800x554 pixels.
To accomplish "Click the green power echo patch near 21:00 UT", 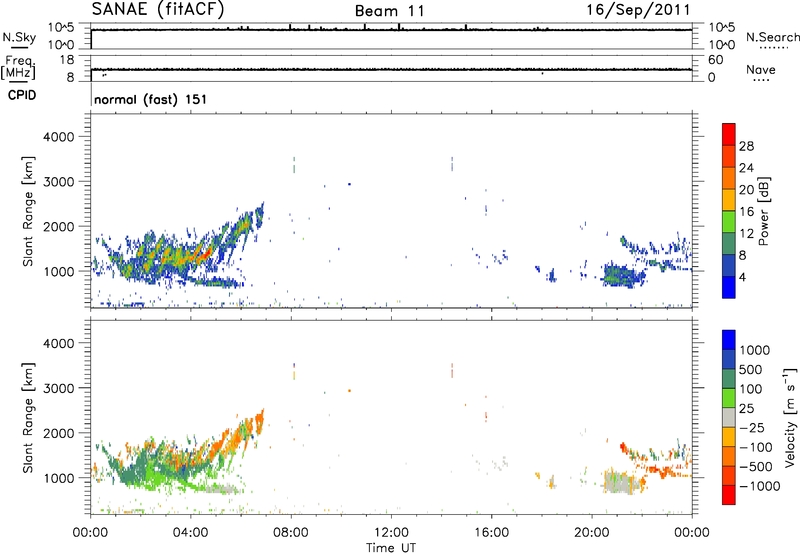I will [x=620, y=275].
